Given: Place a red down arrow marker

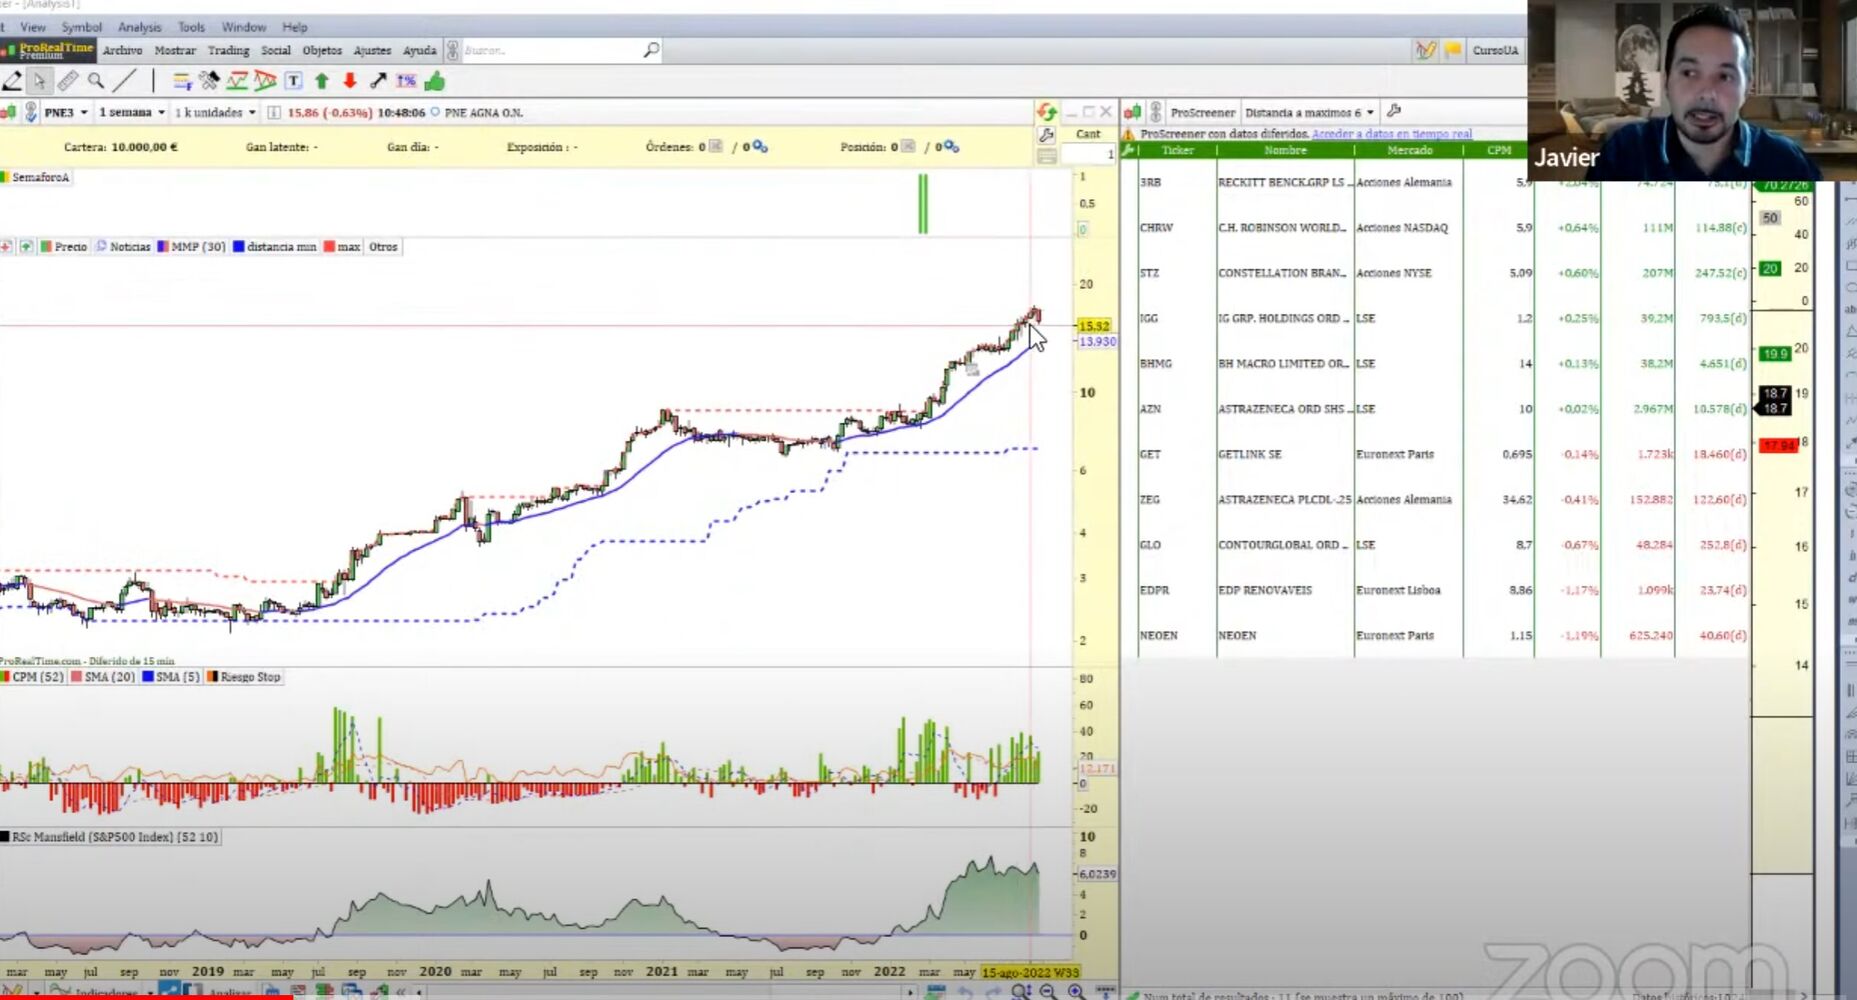Looking at the screenshot, I should click(350, 81).
